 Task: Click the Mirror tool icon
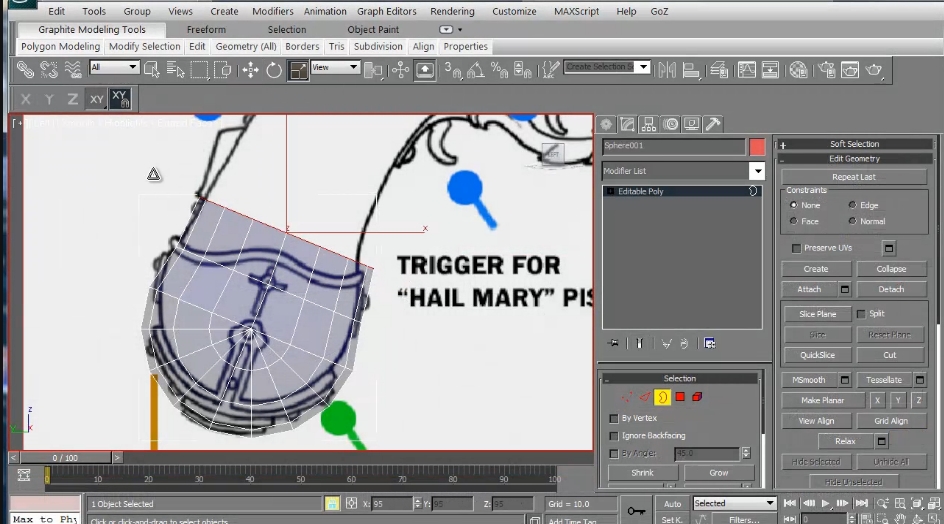coord(666,70)
